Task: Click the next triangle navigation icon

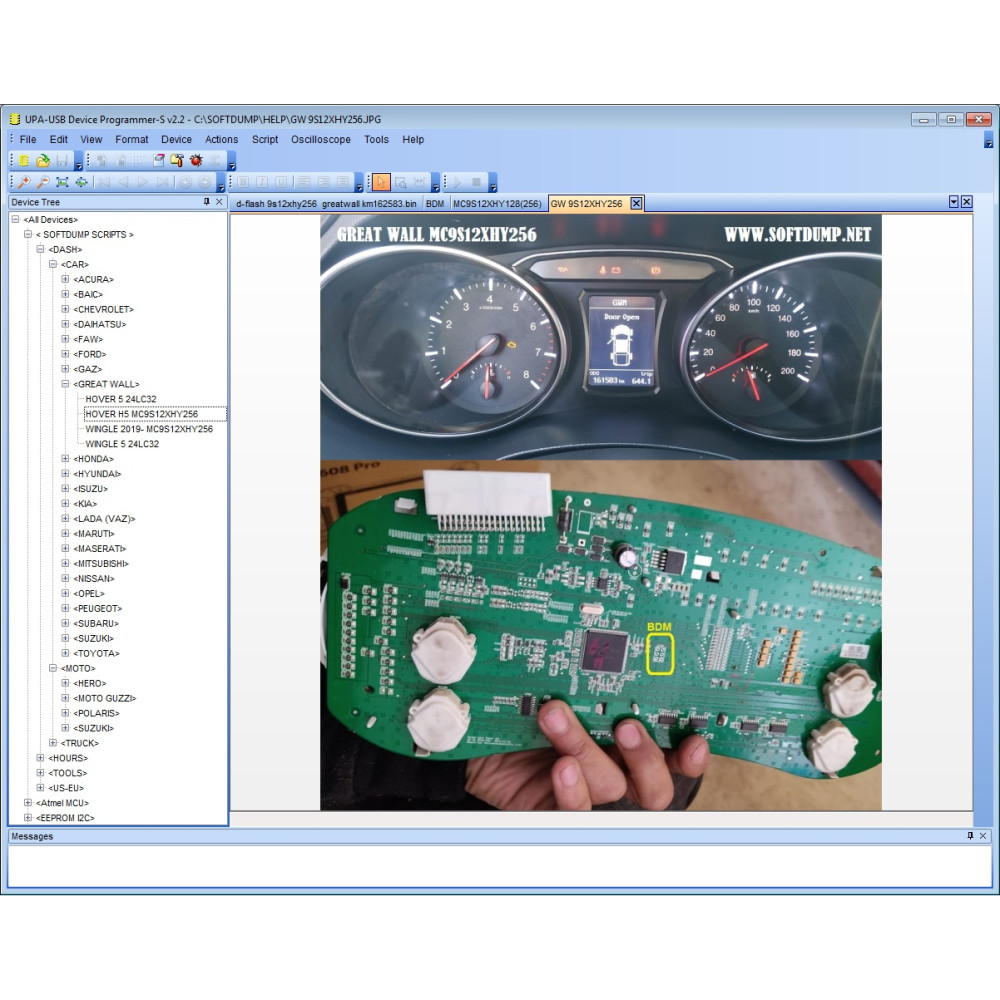Action: pyautogui.click(x=143, y=182)
